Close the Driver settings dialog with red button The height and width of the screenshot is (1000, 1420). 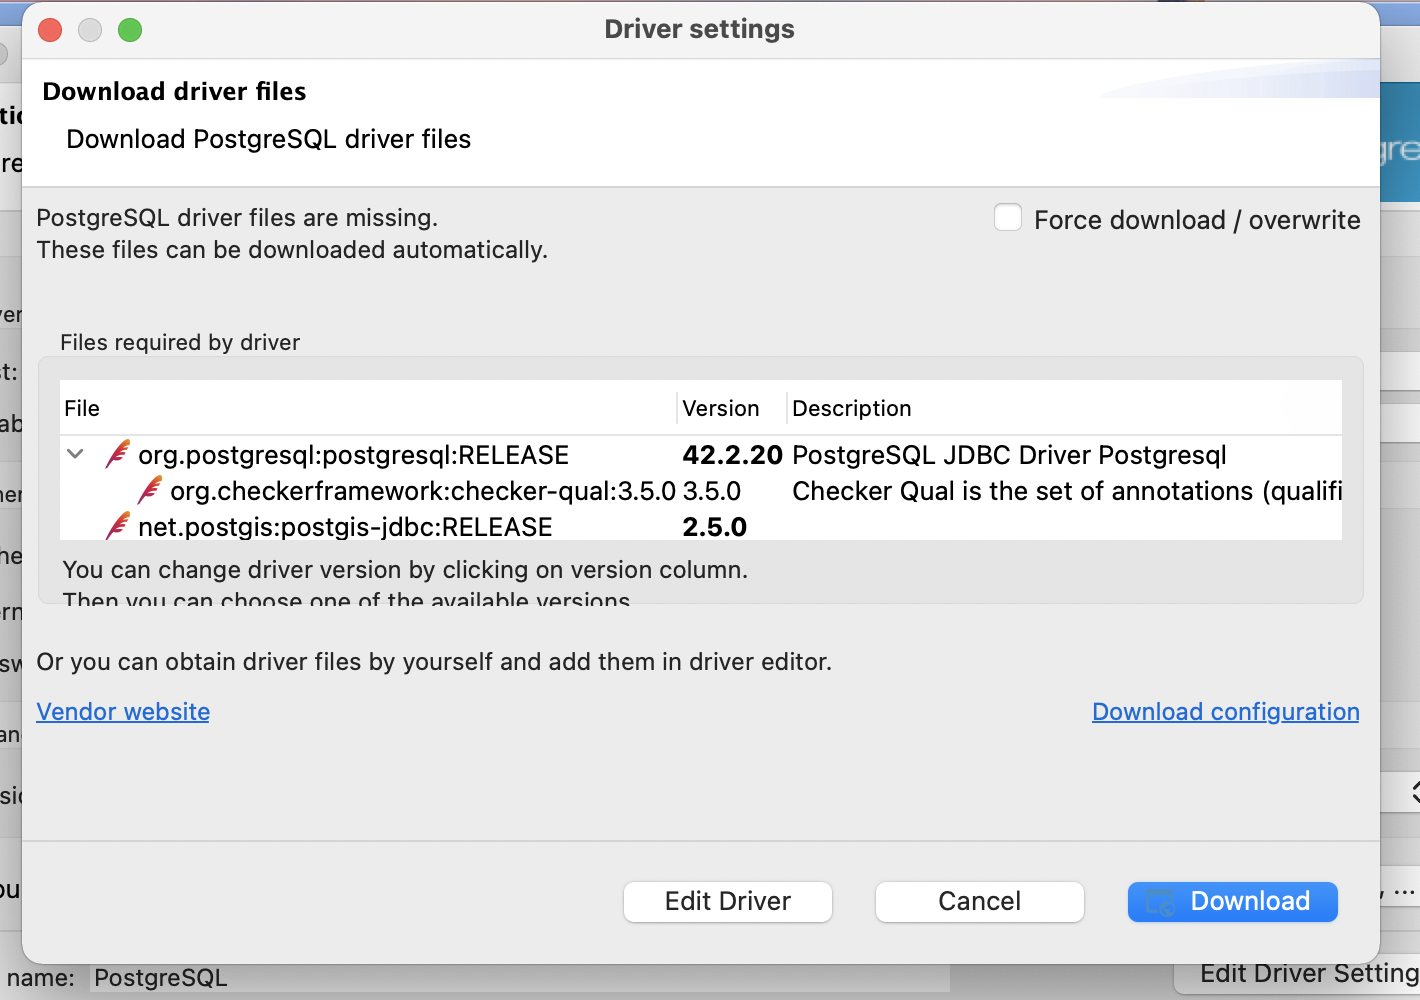[x=50, y=30]
